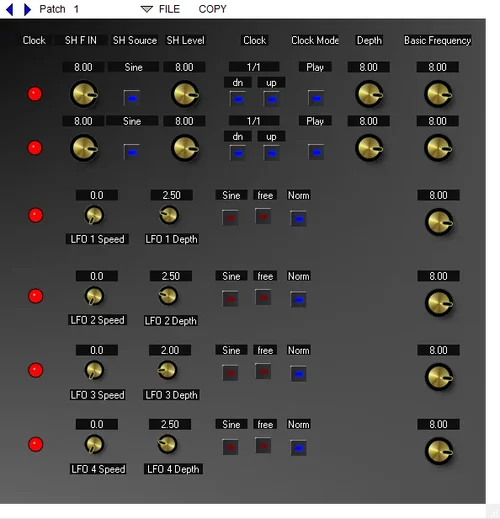
Task: Toggle LFO 2 free mode button
Action: pos(263,297)
